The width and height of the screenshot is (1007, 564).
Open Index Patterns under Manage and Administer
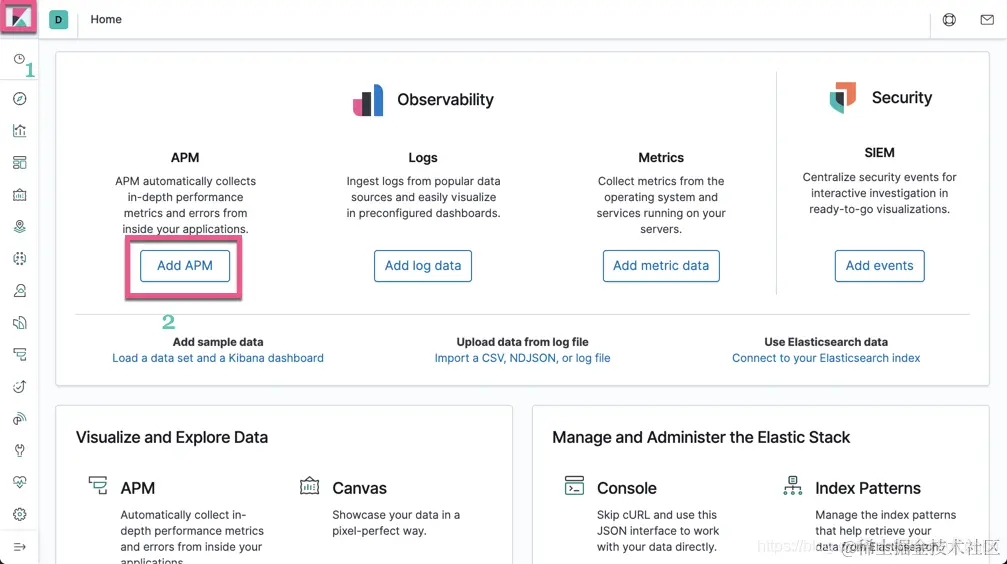[x=868, y=488]
